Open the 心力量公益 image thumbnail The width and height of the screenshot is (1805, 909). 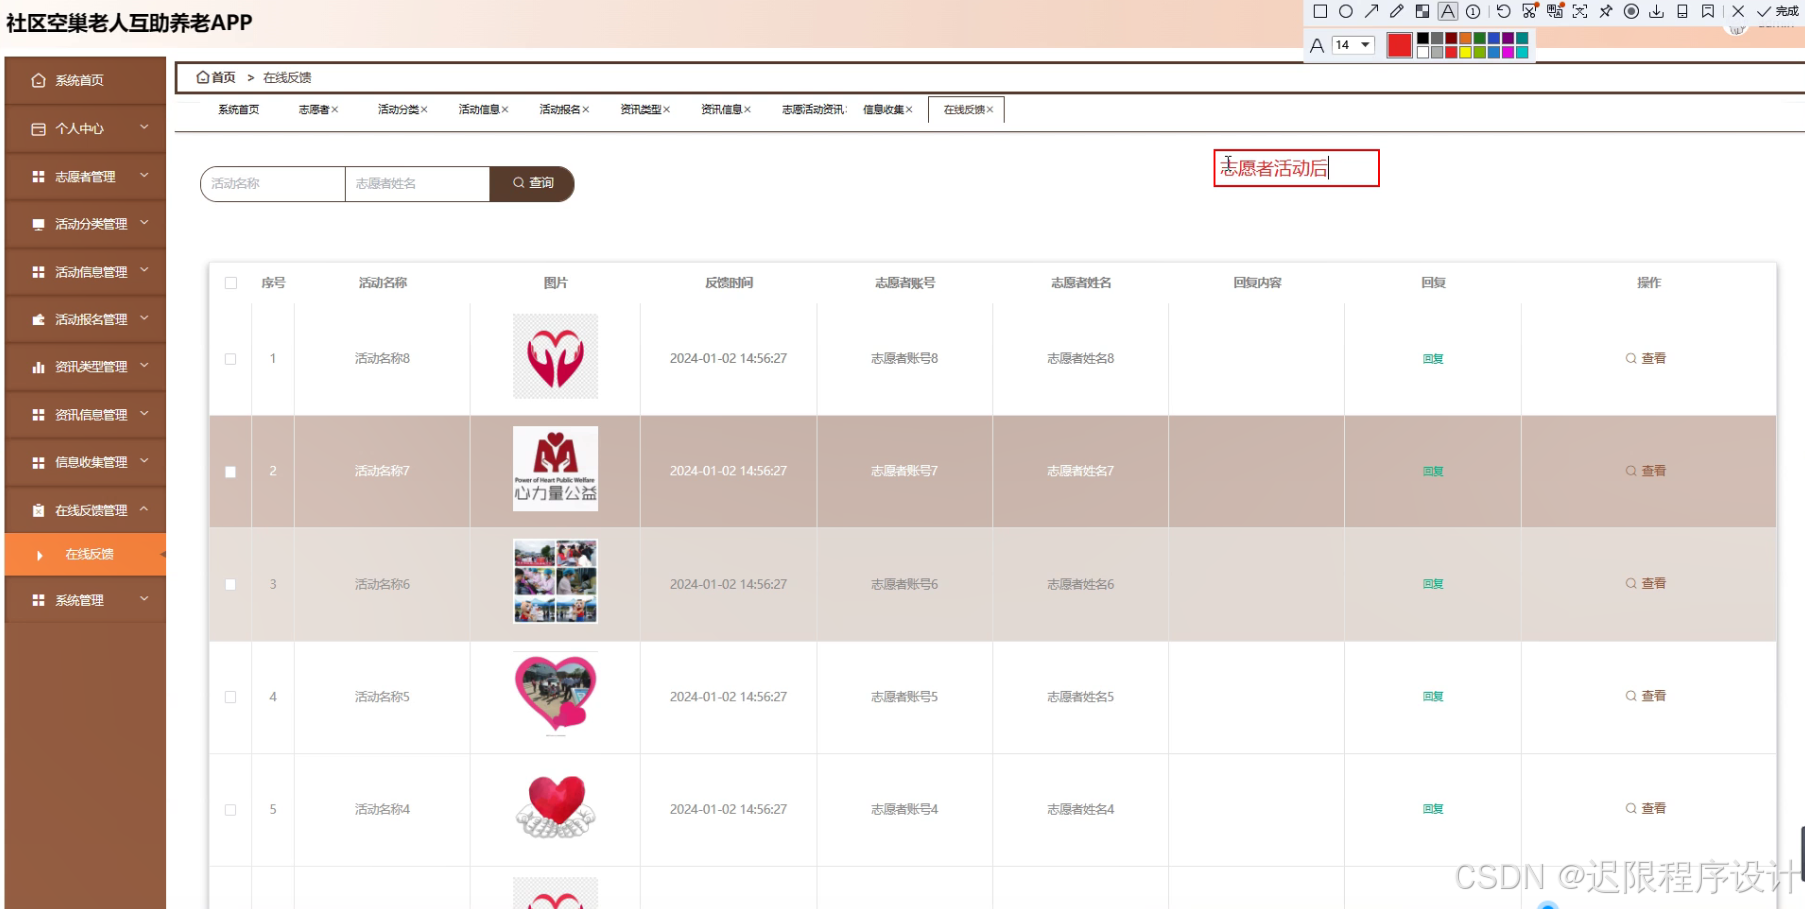click(x=556, y=469)
